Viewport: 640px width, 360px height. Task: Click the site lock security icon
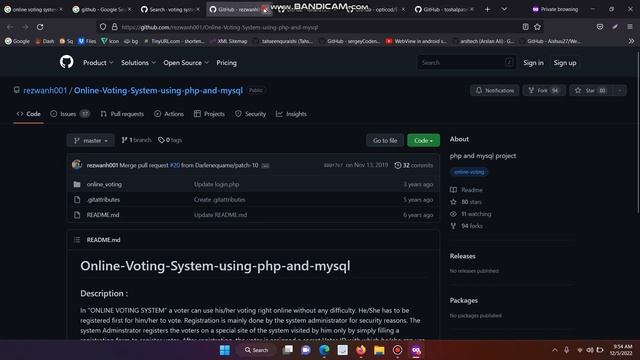[115, 27]
